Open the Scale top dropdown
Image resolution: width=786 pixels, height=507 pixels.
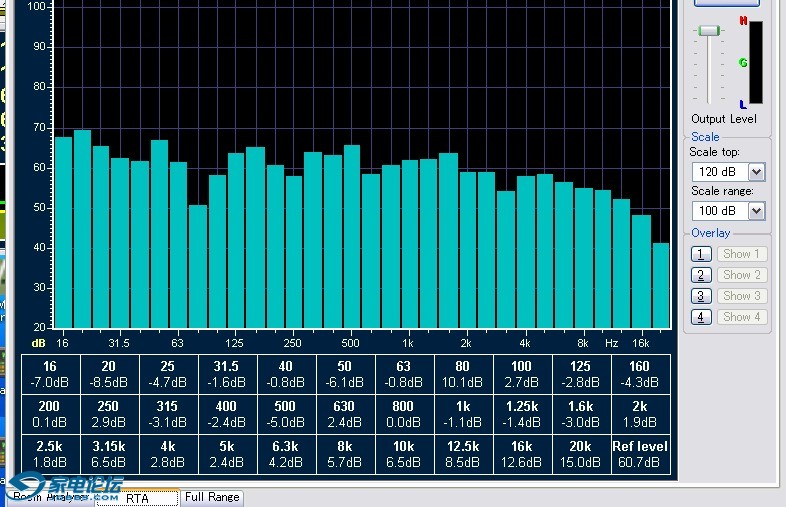point(756,172)
